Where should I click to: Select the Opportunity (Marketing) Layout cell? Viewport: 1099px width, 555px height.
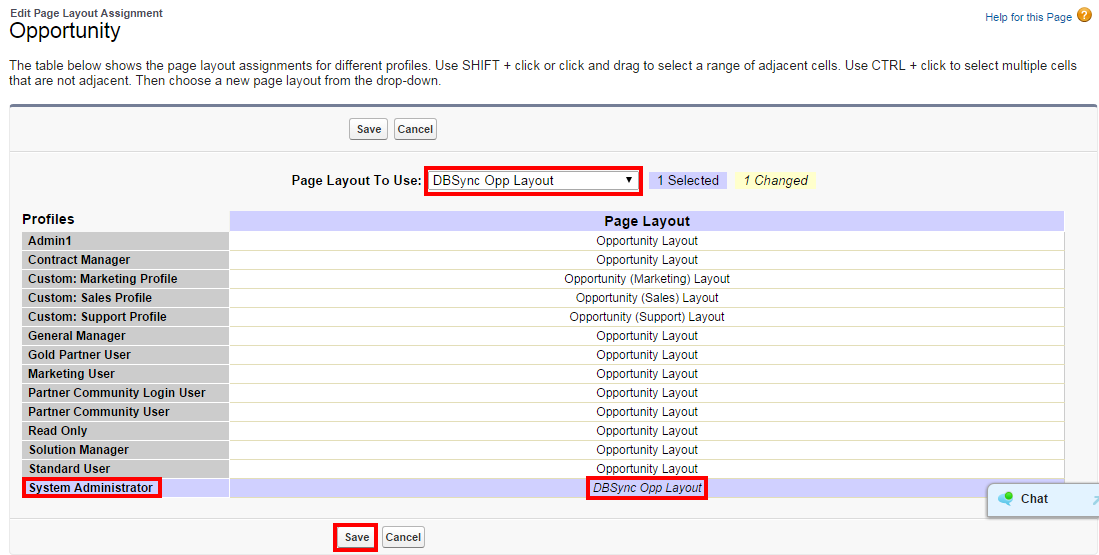tap(647, 279)
